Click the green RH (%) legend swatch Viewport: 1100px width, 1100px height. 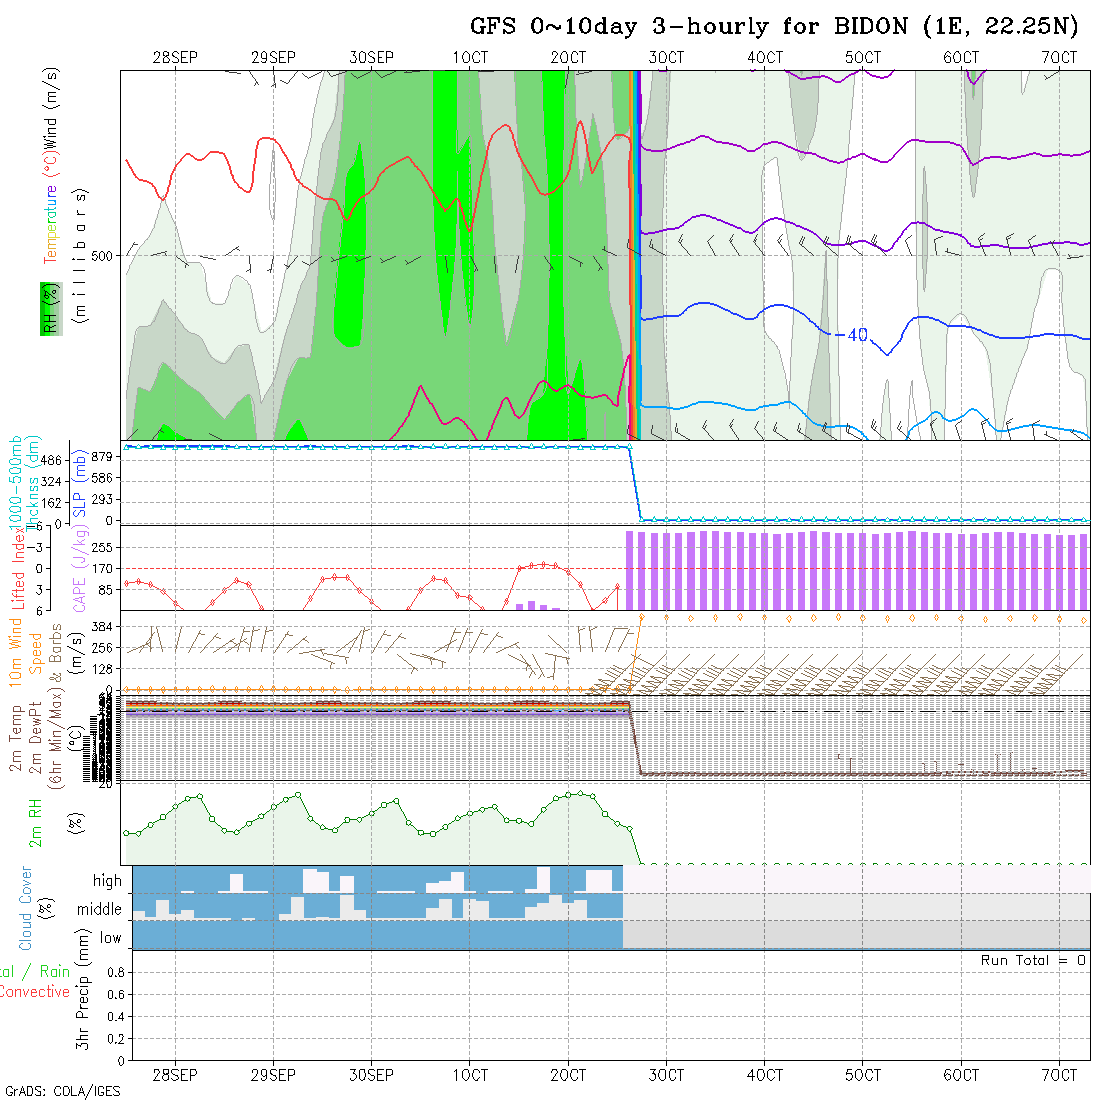point(47,308)
